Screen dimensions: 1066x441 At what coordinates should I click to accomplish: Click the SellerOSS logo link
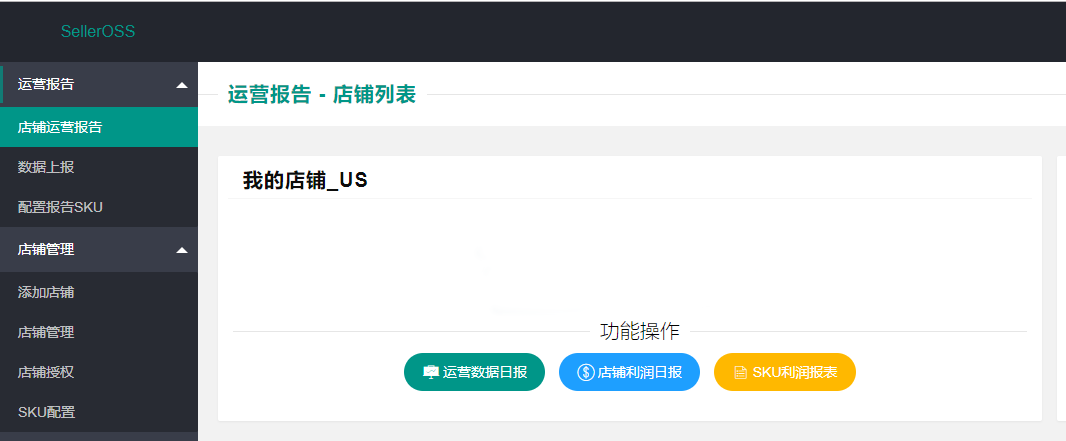pyautogui.click(x=98, y=31)
